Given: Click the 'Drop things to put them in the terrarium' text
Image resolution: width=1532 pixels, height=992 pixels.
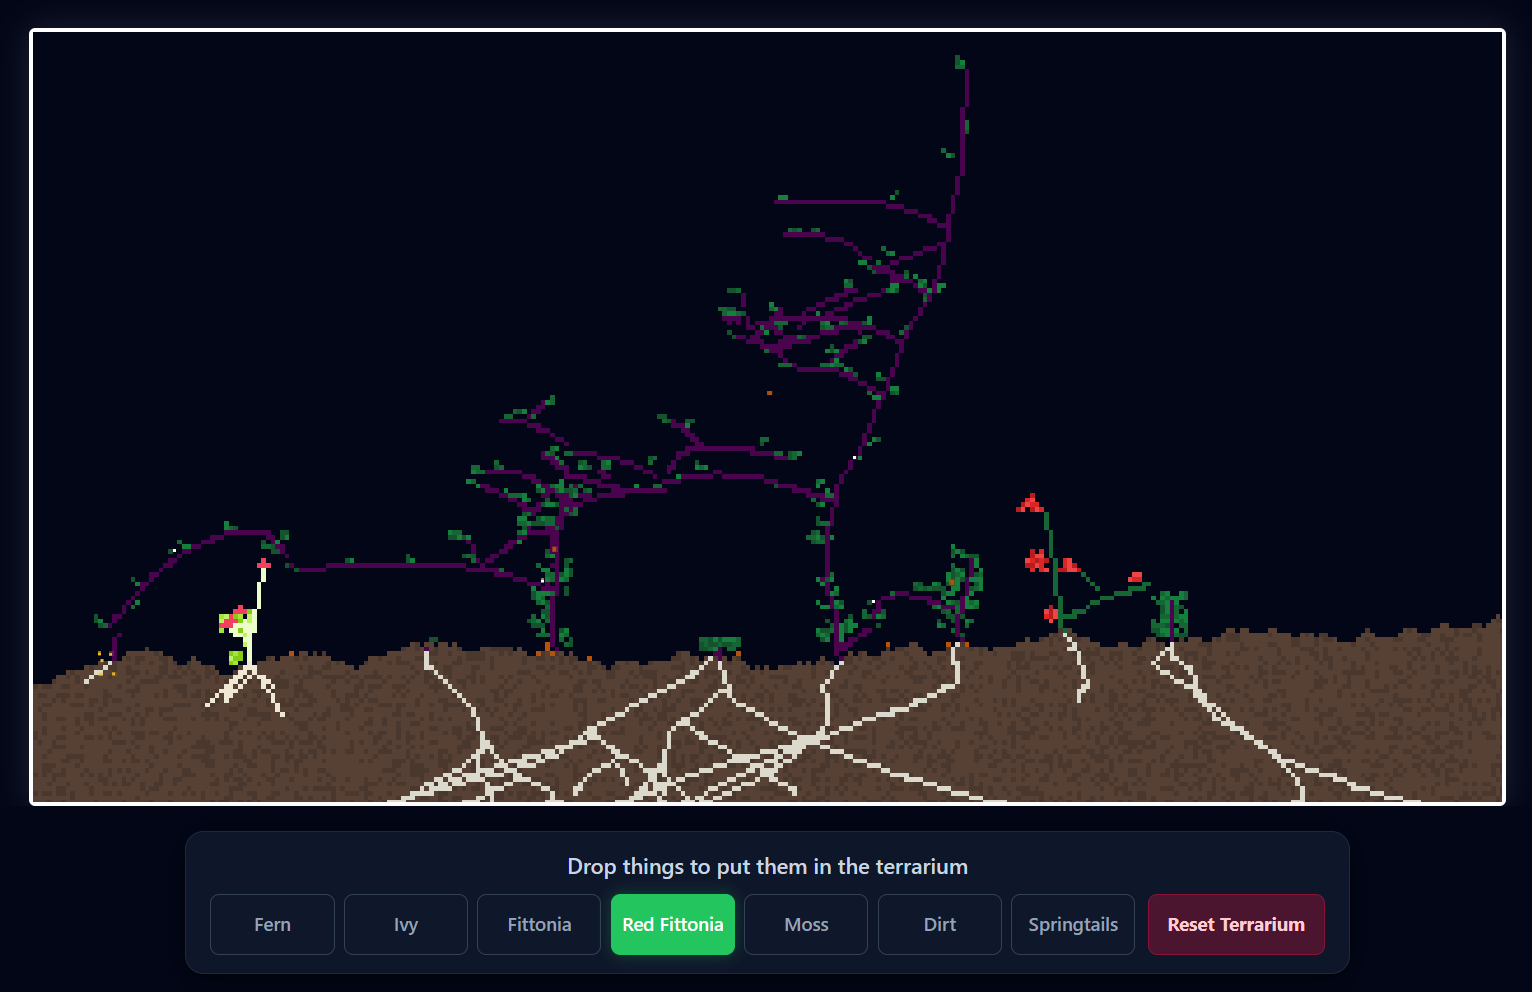Looking at the screenshot, I should click(767, 866).
